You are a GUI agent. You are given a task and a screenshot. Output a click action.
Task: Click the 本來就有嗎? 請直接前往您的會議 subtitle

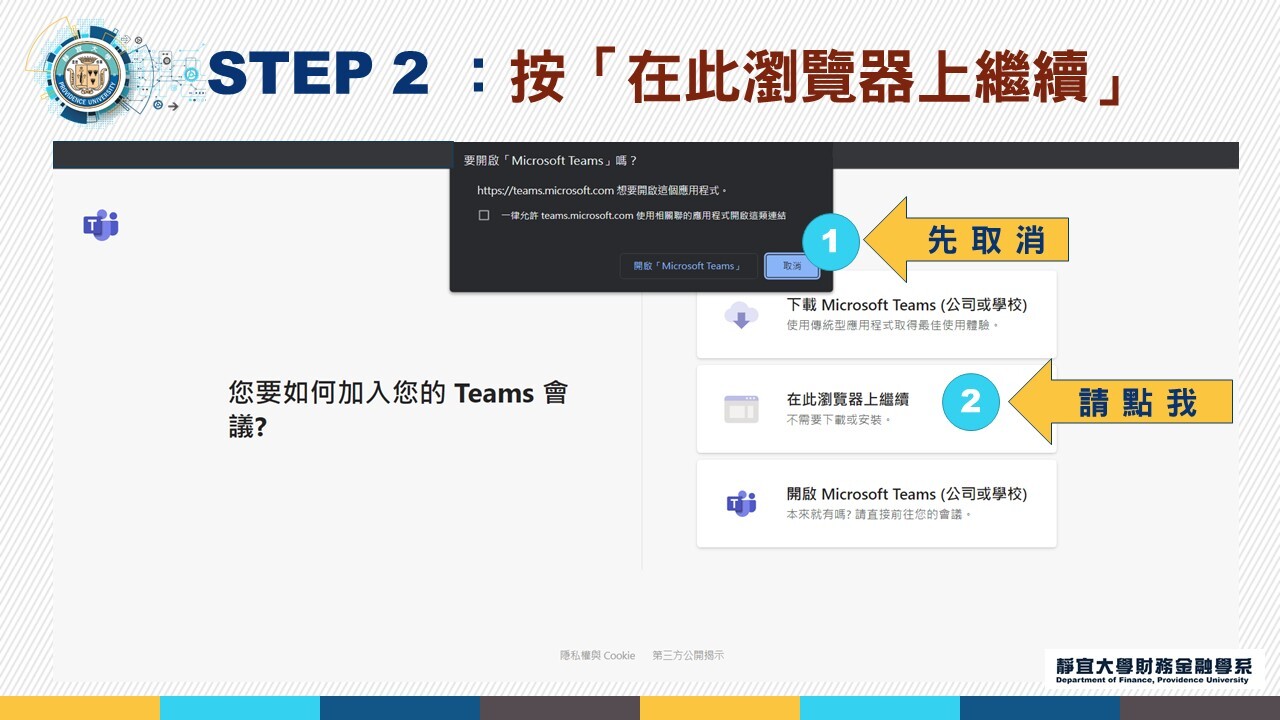pos(880,514)
